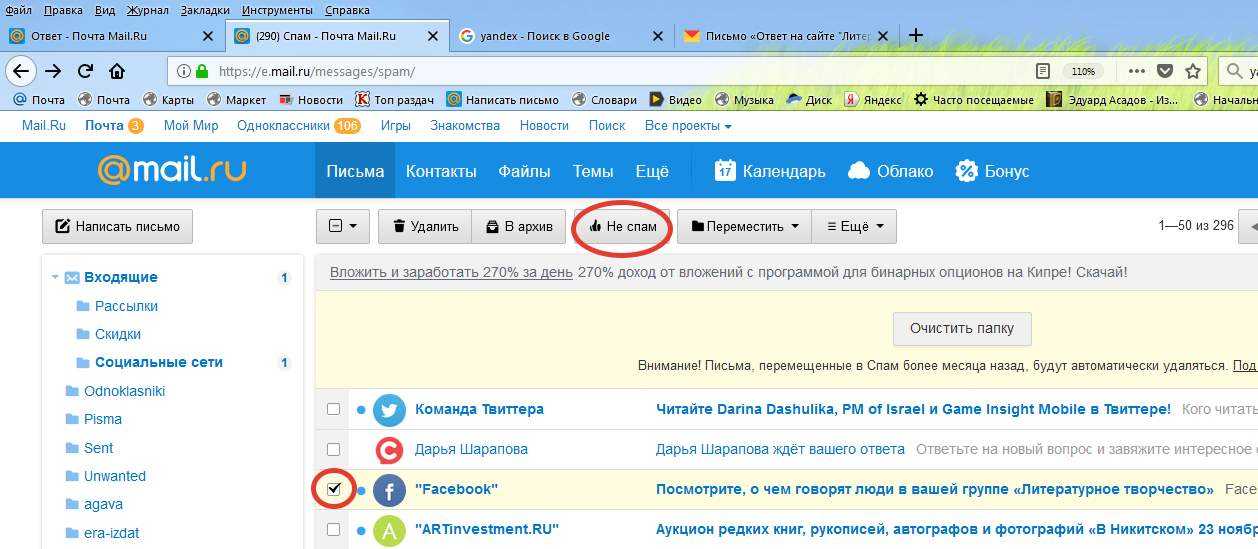
Task: Click the Pocket save icon
Action: click(1165, 71)
